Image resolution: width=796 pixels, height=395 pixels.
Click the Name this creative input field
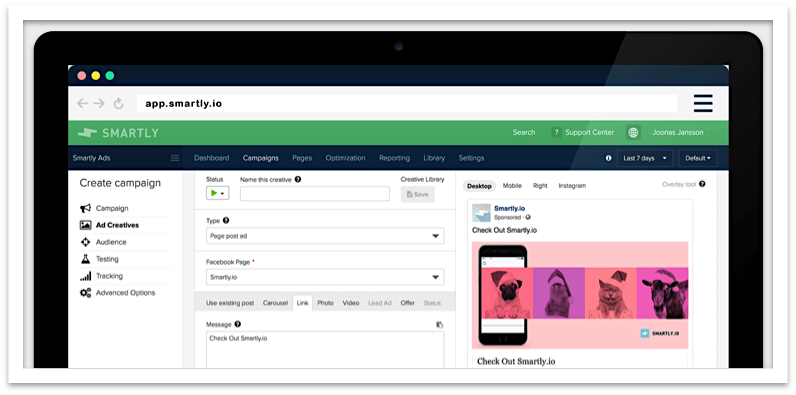[315, 194]
